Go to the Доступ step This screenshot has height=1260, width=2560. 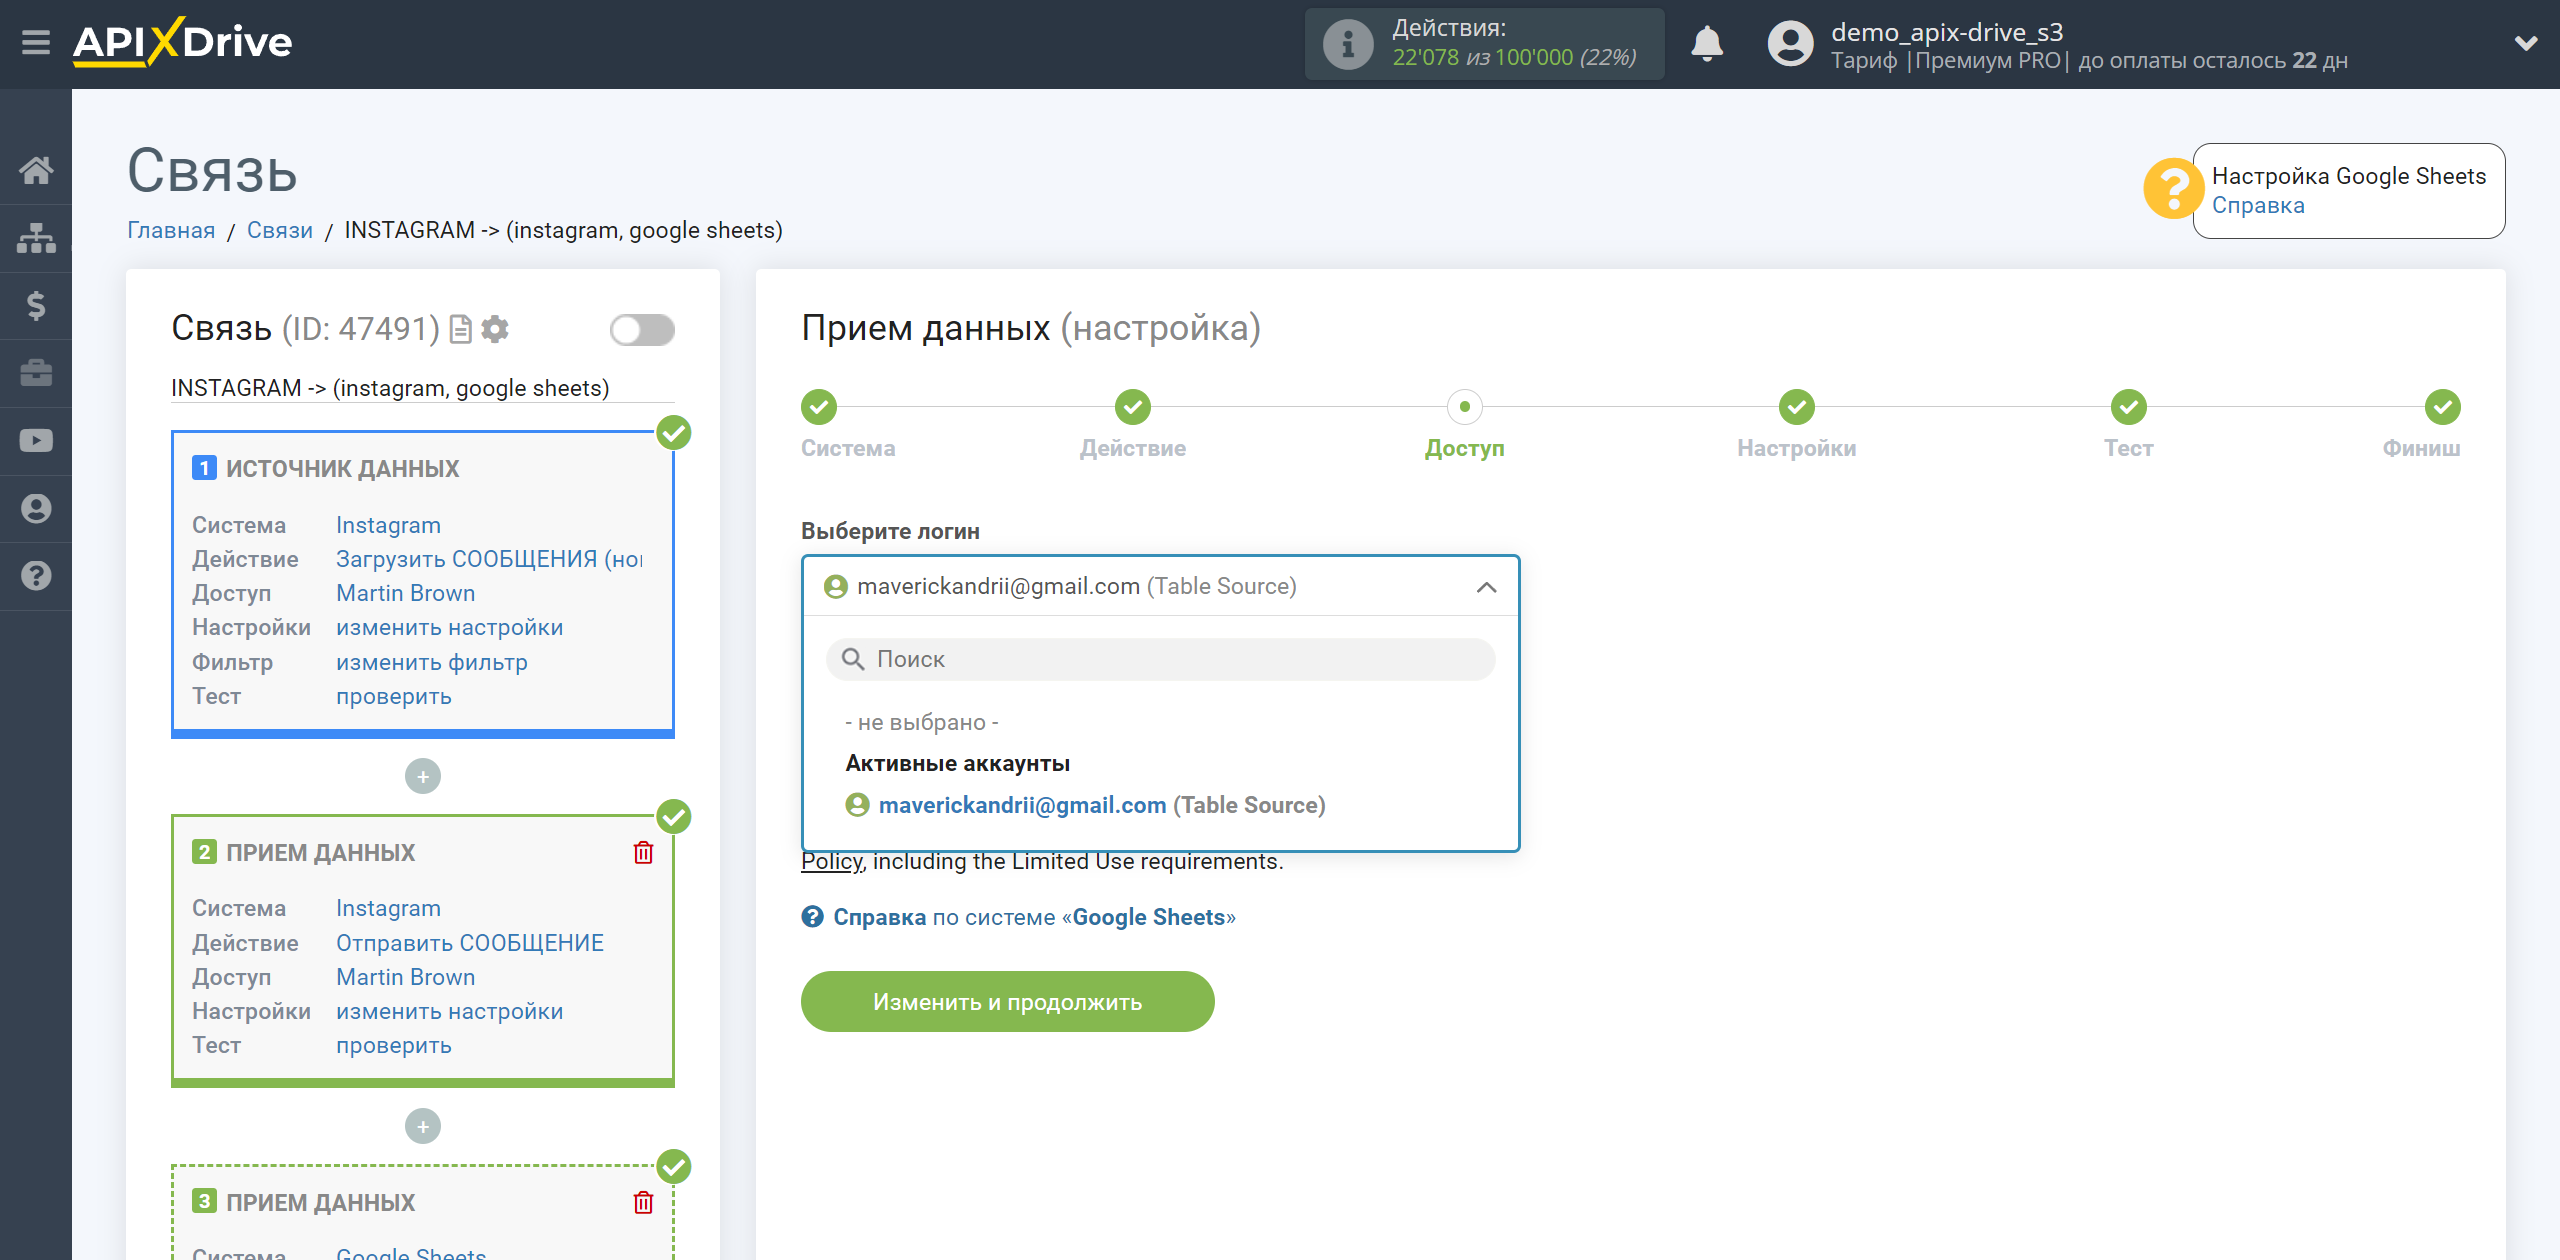click(1464, 407)
